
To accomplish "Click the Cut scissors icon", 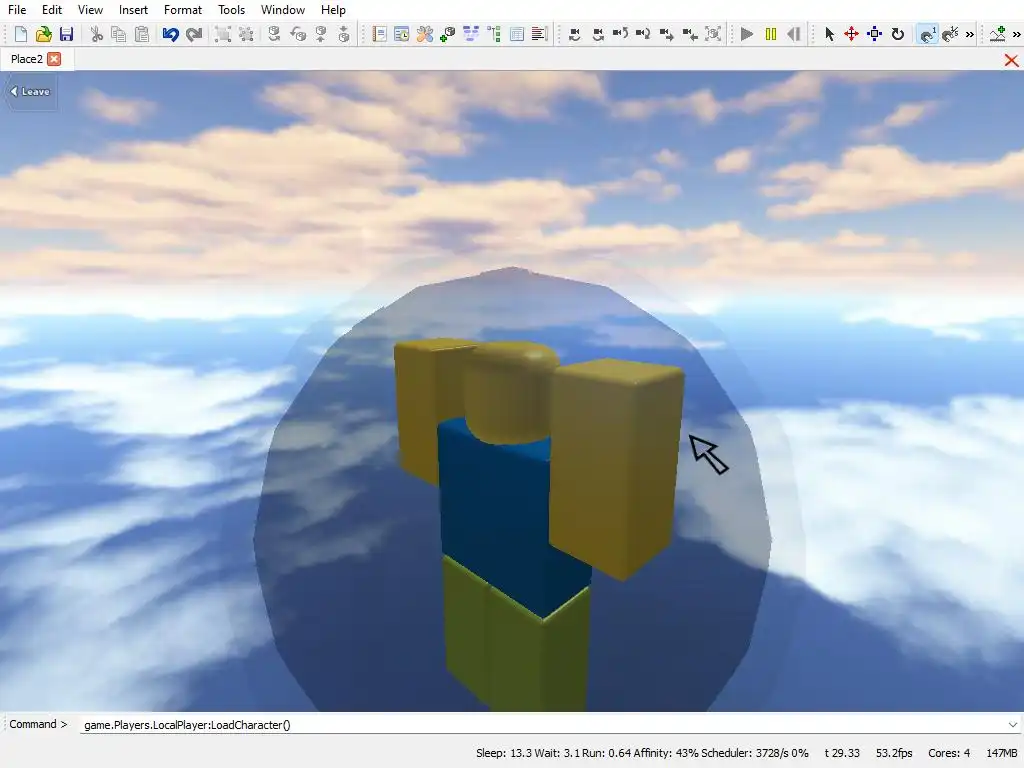I will pyautogui.click(x=97, y=34).
